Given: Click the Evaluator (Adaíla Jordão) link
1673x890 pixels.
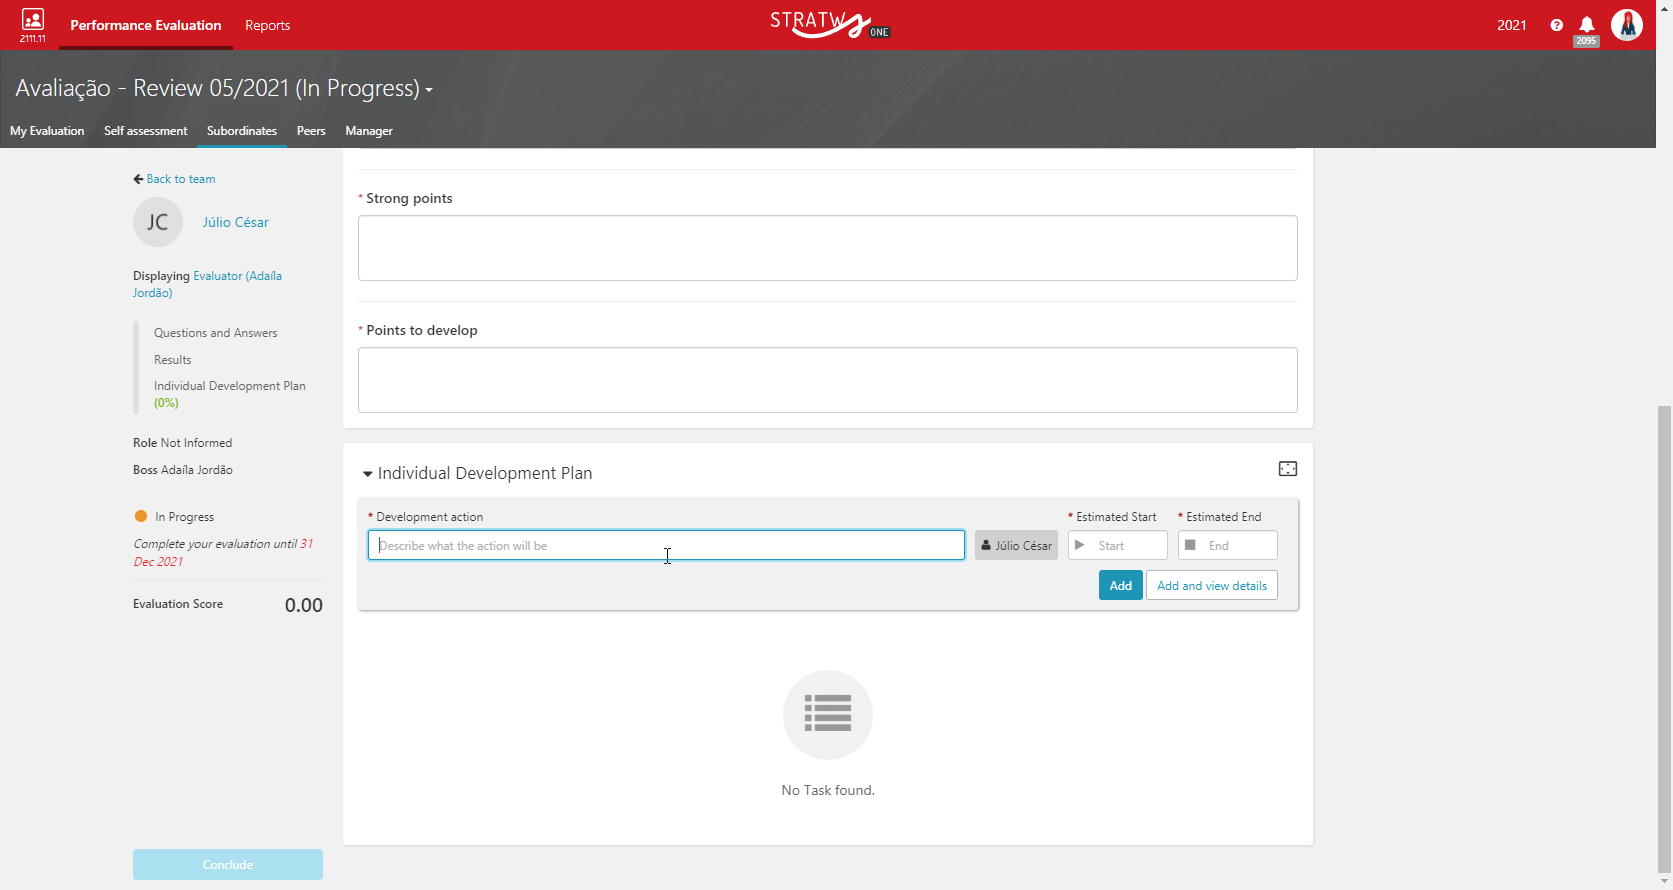Looking at the screenshot, I should (207, 284).
